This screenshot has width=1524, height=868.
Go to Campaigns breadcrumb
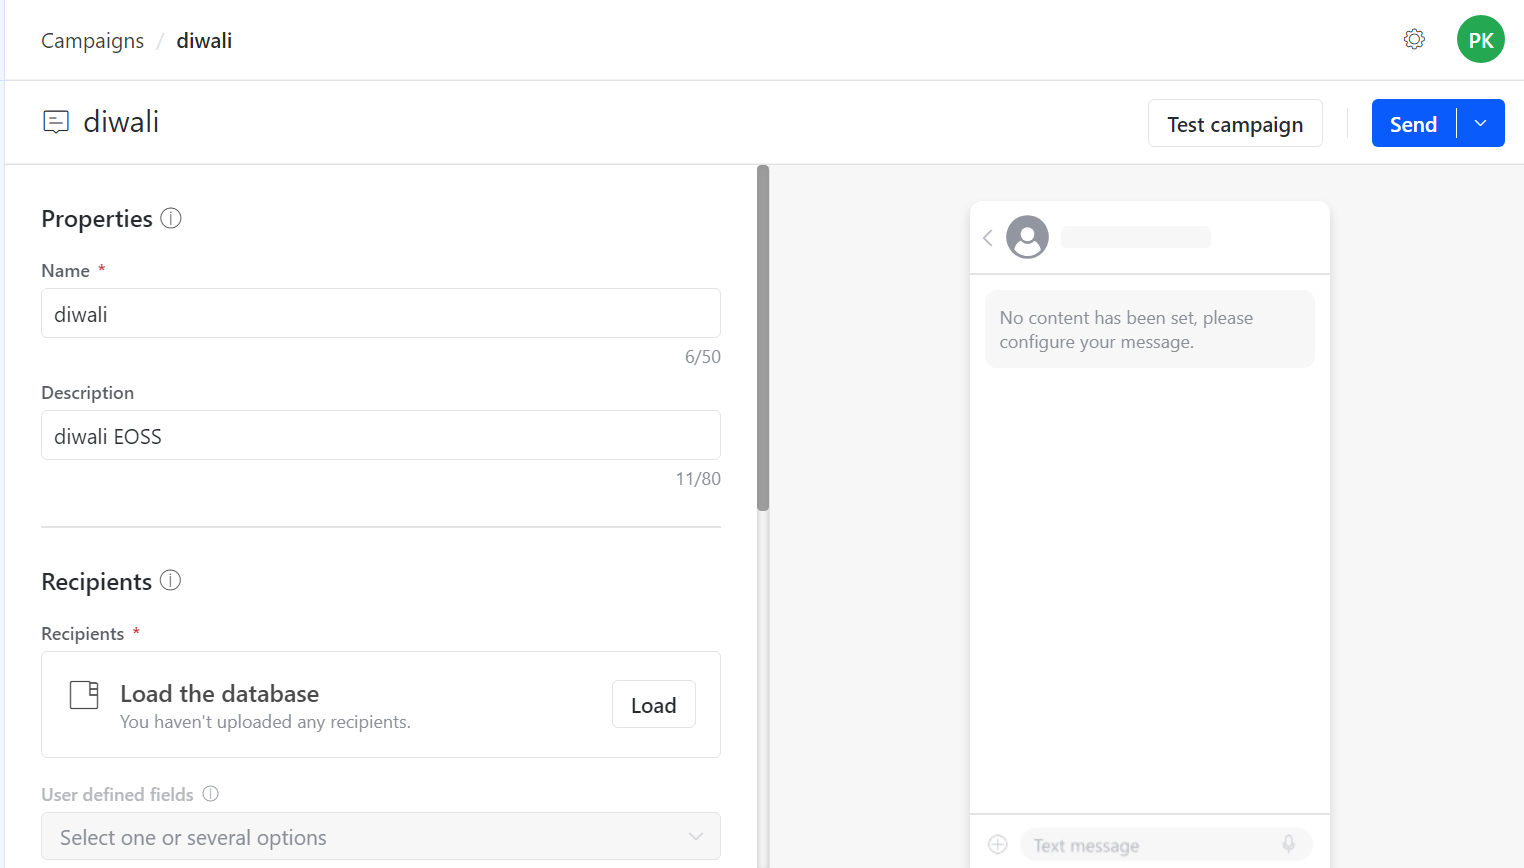92,41
